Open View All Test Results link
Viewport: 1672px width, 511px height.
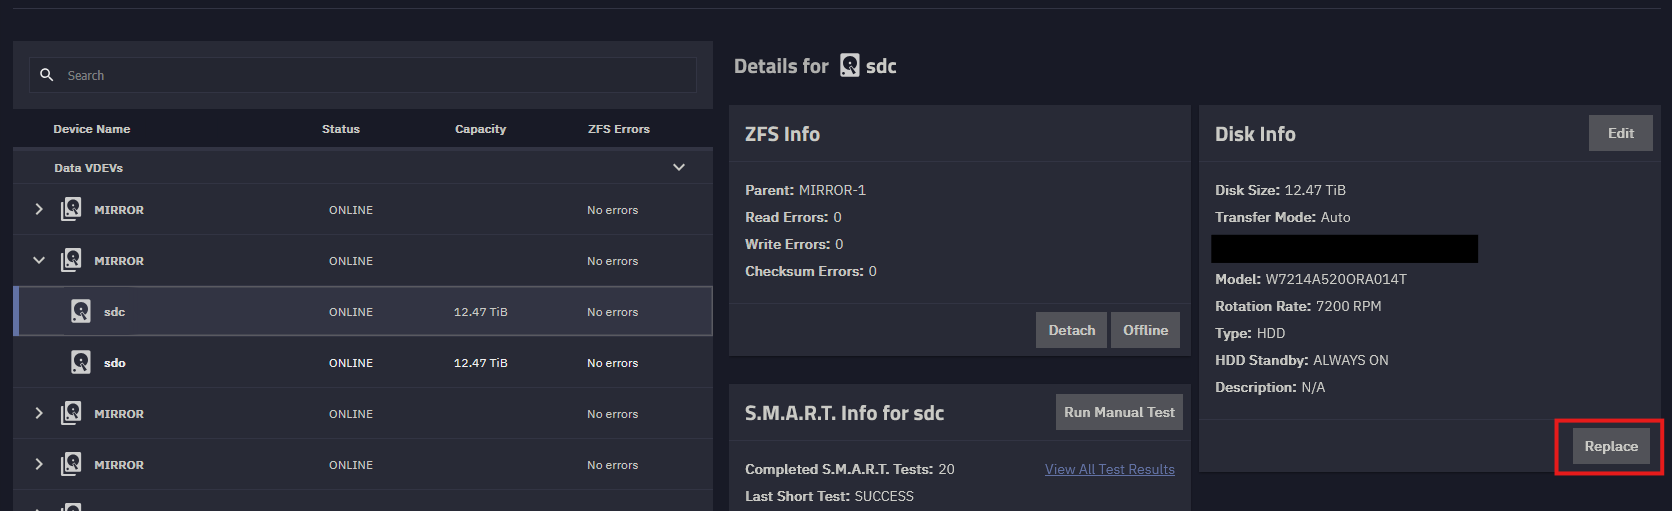1110,469
